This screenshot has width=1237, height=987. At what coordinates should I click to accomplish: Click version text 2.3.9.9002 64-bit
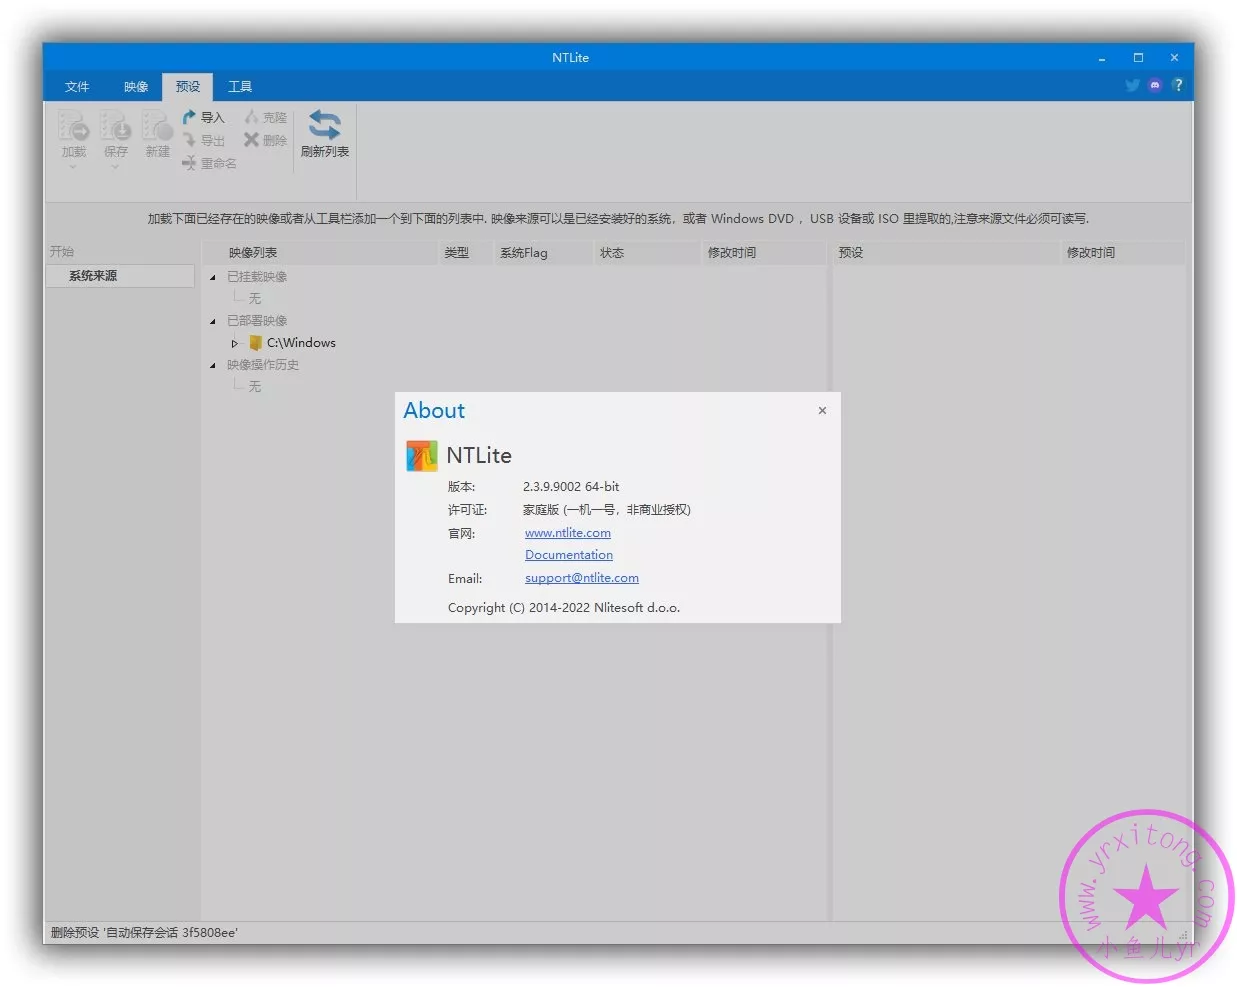(x=571, y=487)
